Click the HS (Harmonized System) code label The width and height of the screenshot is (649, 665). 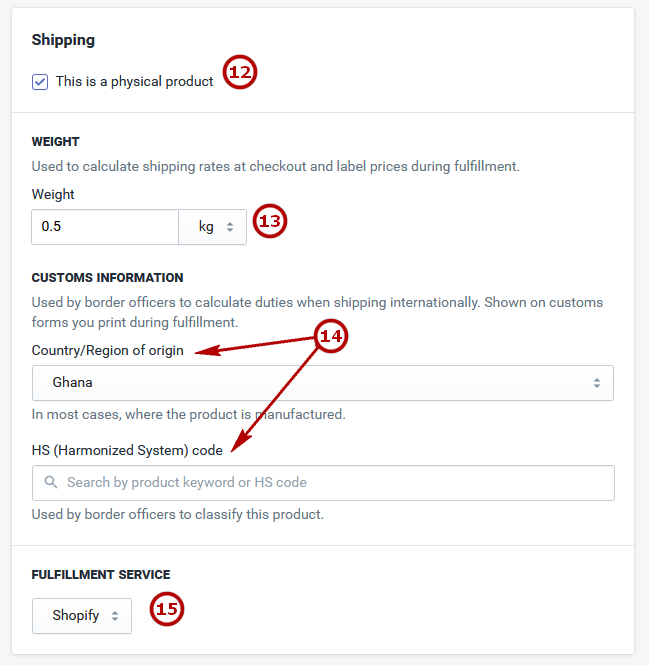127,450
